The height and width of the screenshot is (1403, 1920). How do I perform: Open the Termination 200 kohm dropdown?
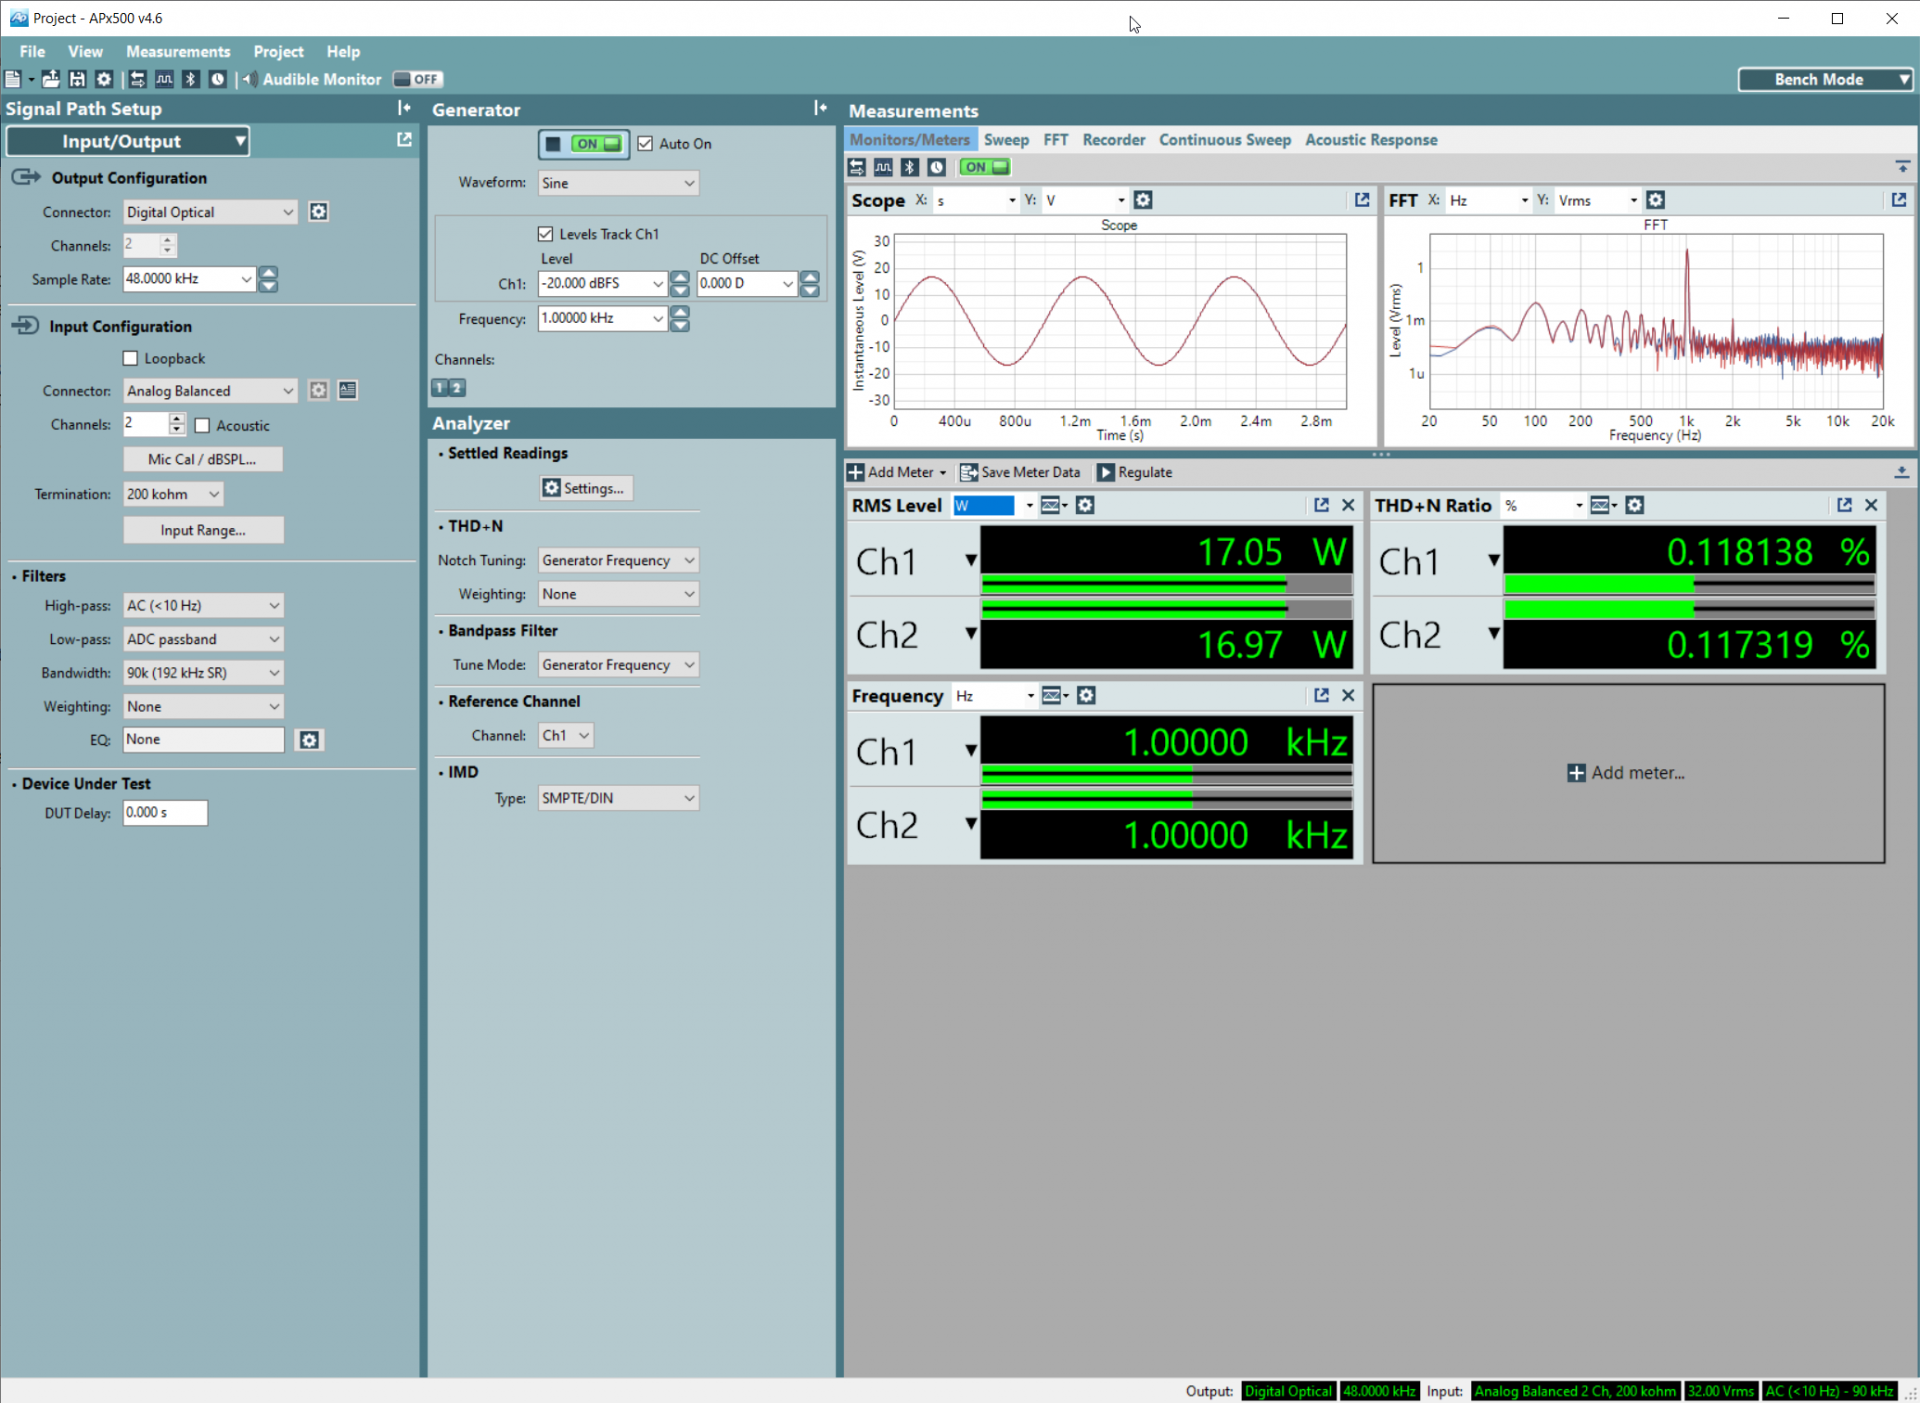point(173,494)
